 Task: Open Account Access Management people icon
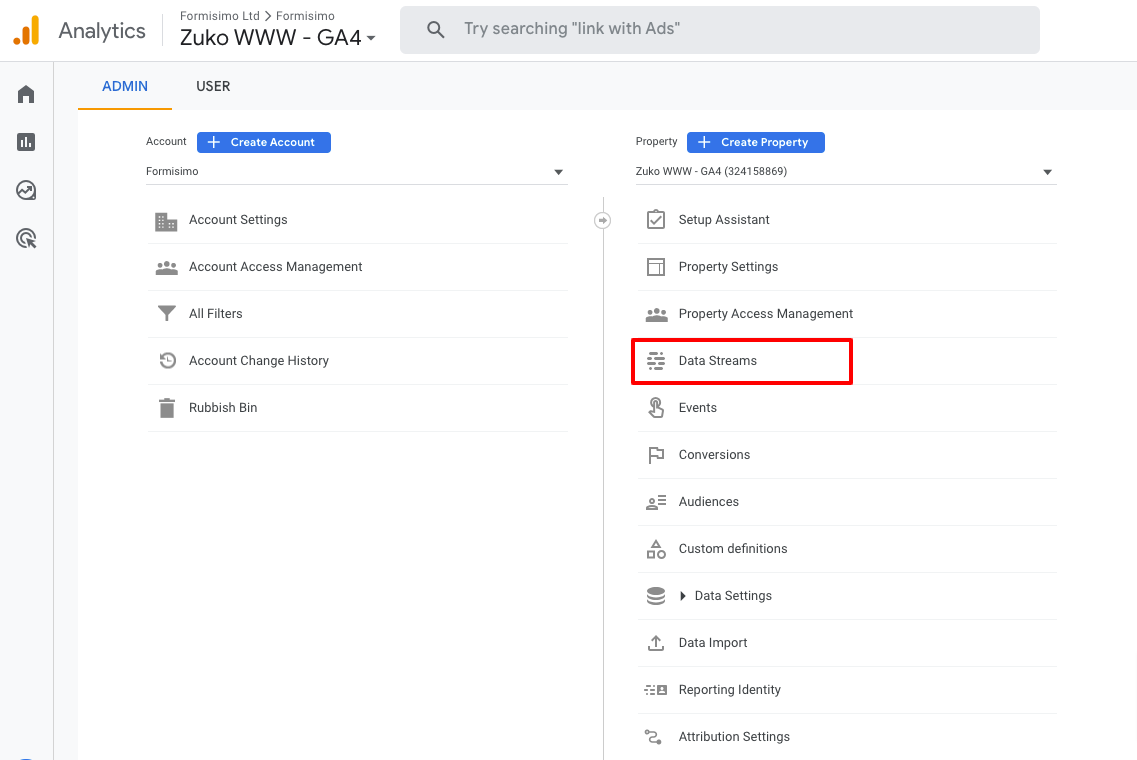167,266
